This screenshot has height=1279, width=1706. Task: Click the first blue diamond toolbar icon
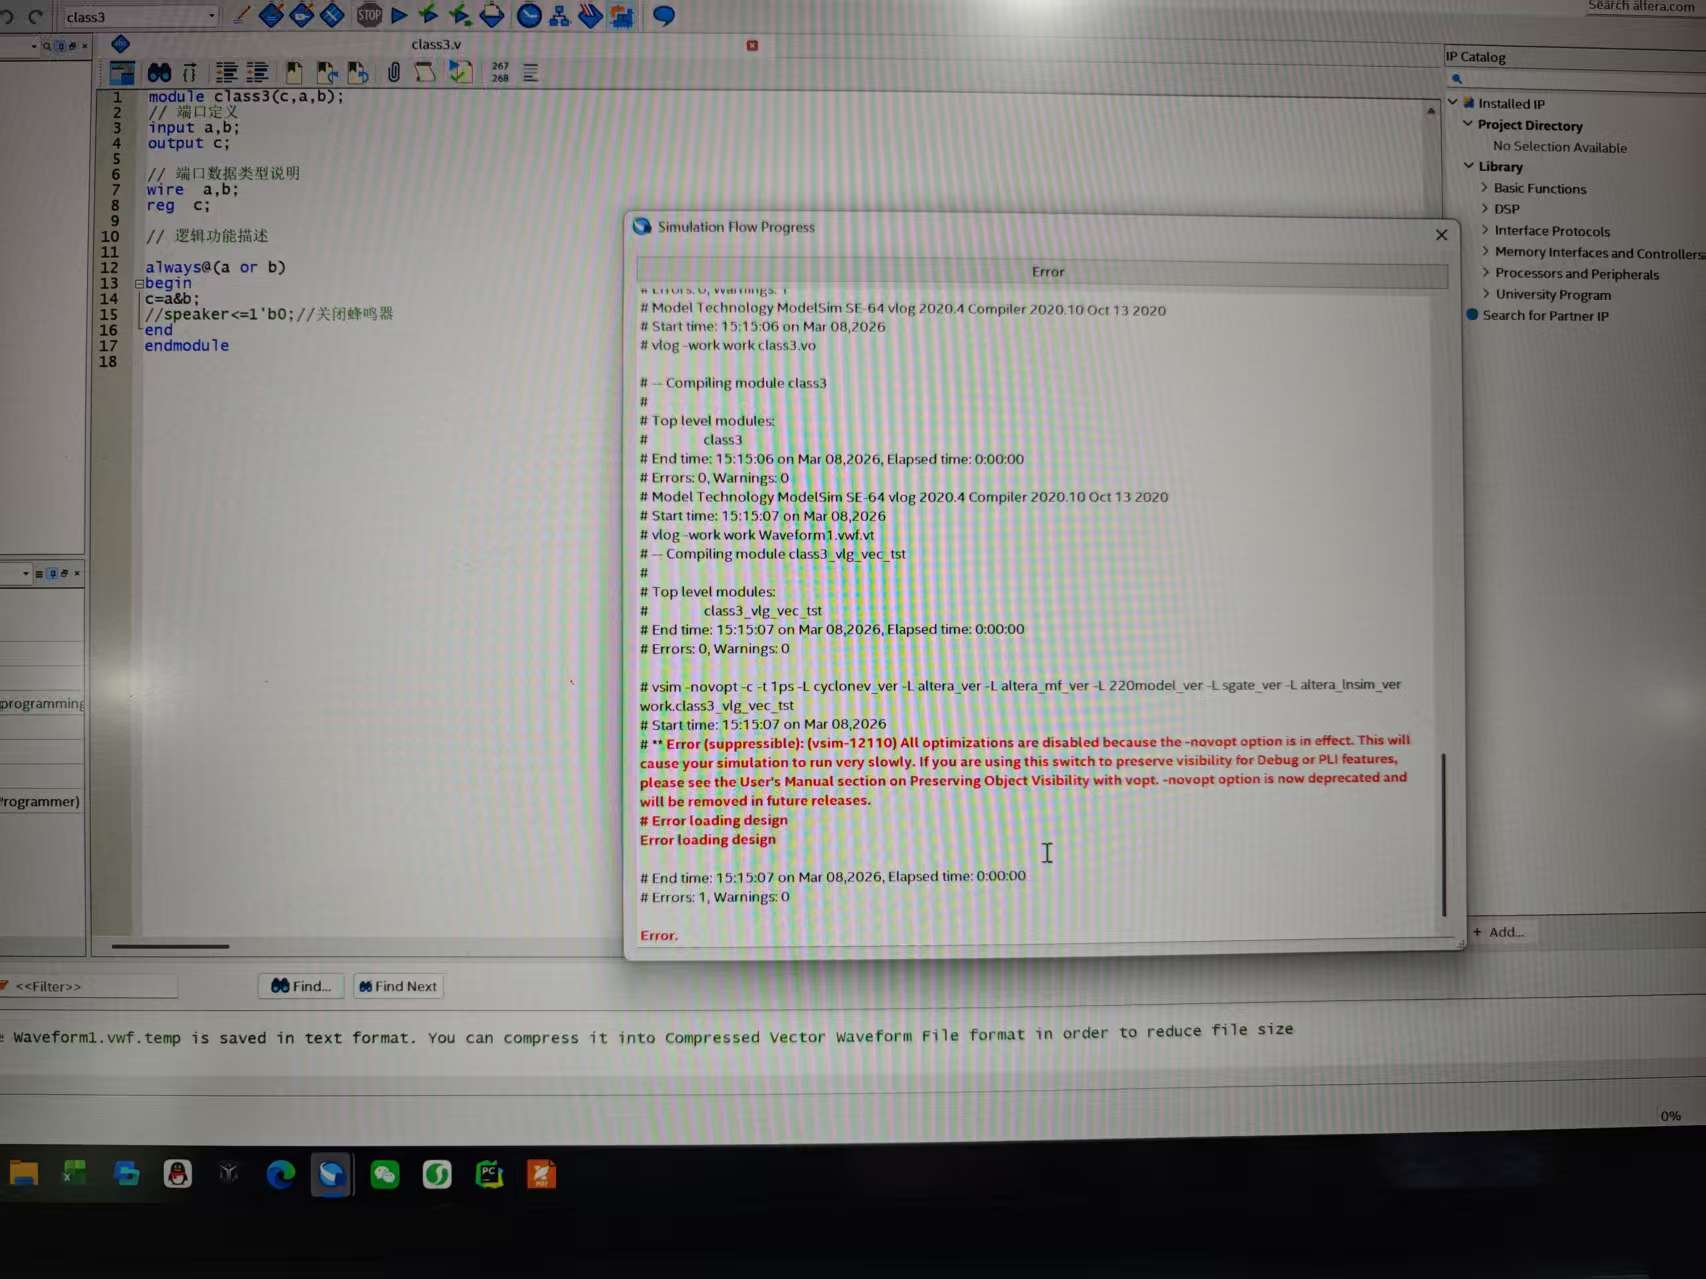click(x=271, y=15)
